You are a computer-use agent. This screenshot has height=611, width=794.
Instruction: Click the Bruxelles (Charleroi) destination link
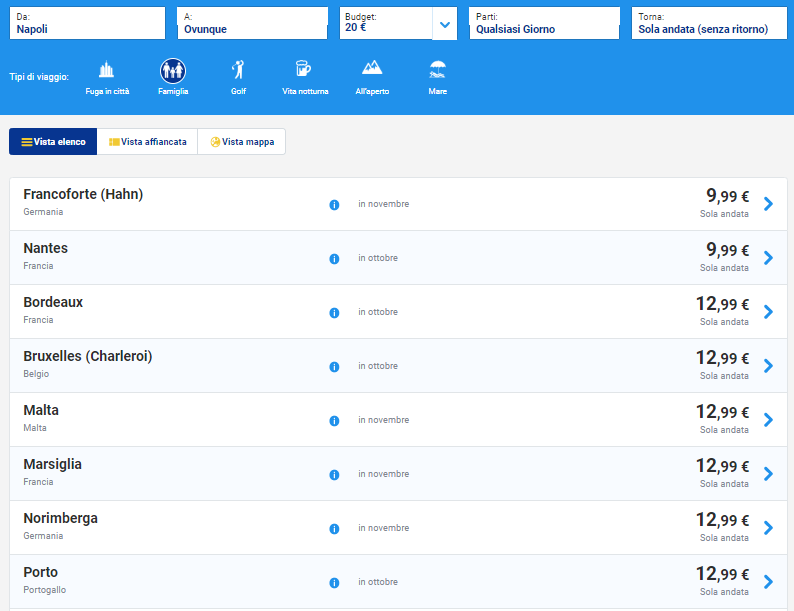point(88,356)
